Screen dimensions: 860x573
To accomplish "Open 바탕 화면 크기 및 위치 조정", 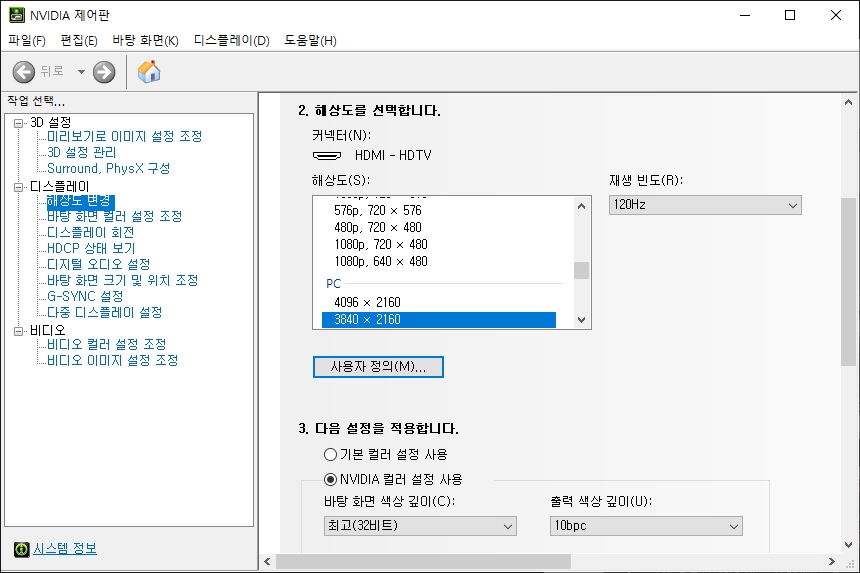I will 122,280.
